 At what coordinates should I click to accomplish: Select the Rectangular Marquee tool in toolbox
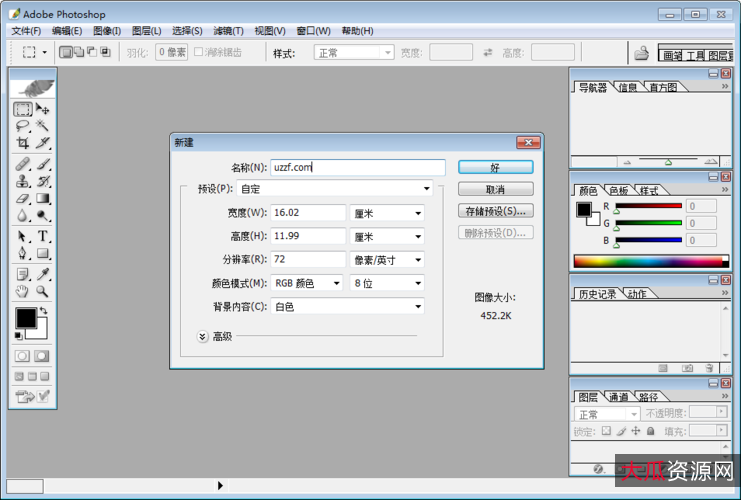[x=23, y=109]
